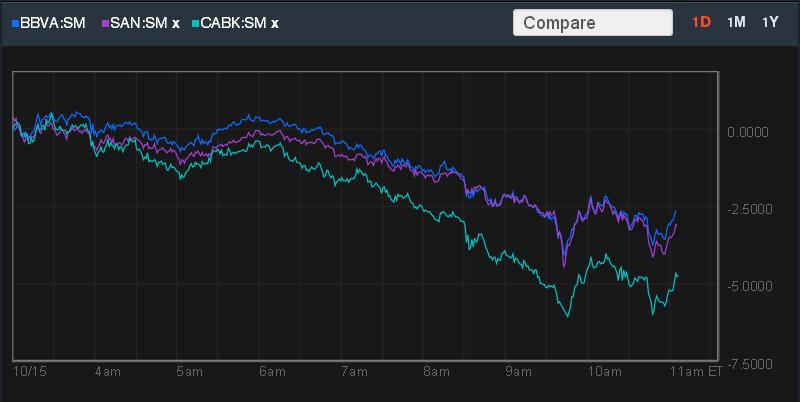Switch to the 1Y time range

coord(770,22)
